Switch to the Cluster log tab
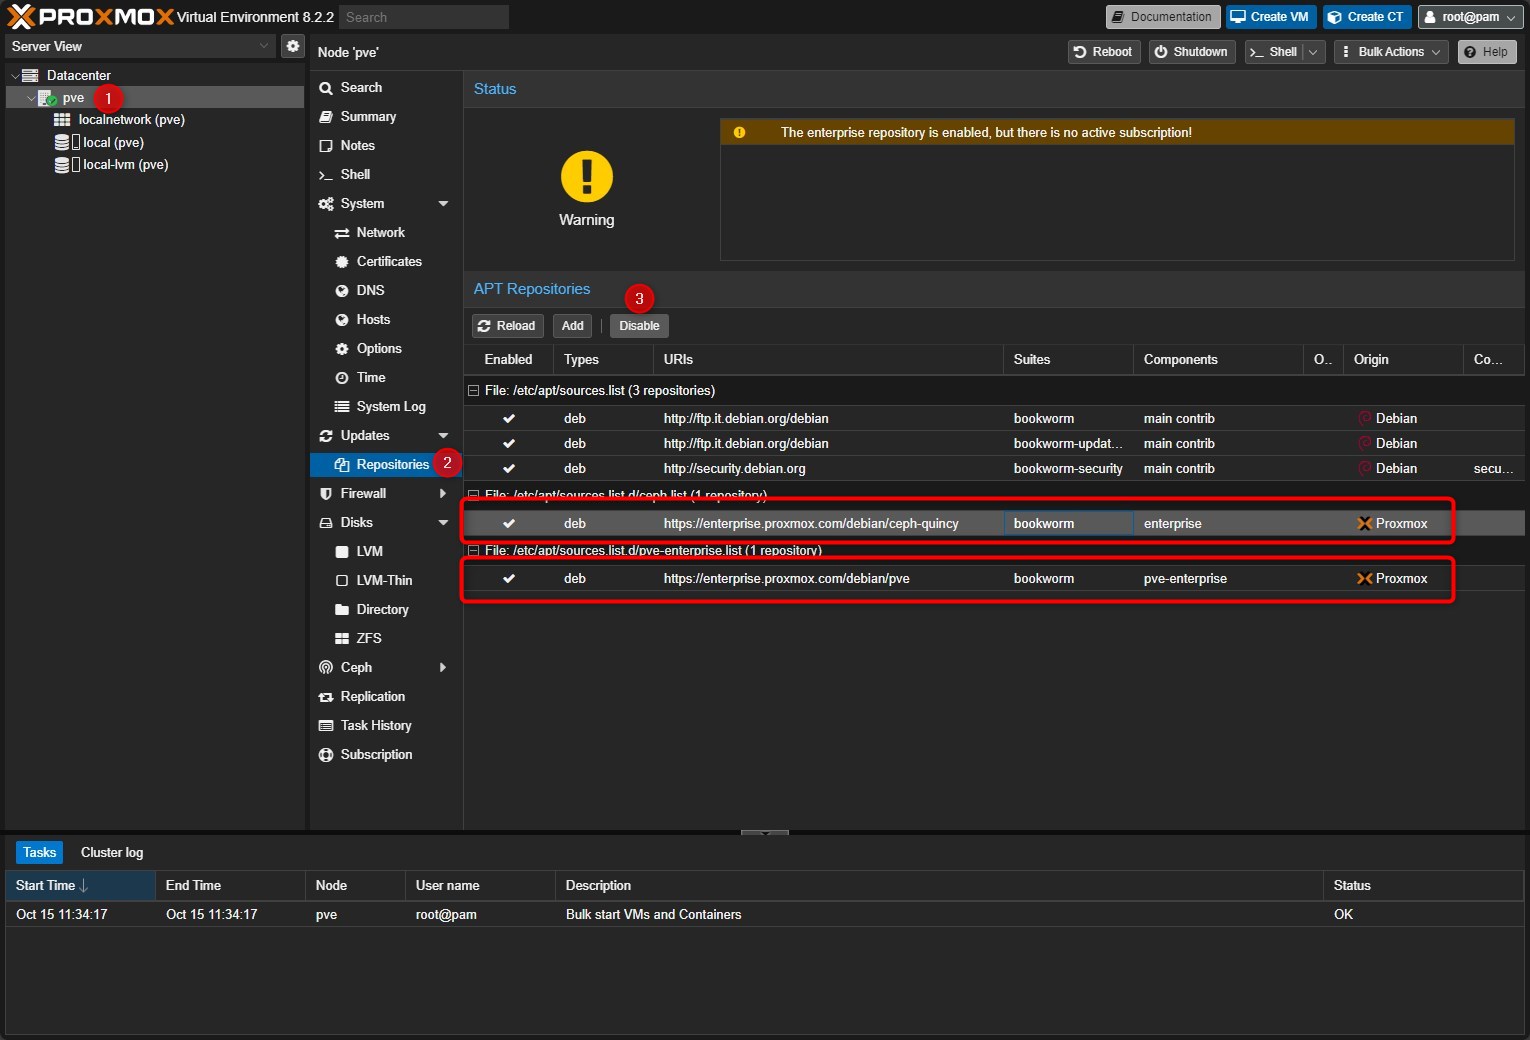Viewport: 1530px width, 1040px height. (112, 853)
